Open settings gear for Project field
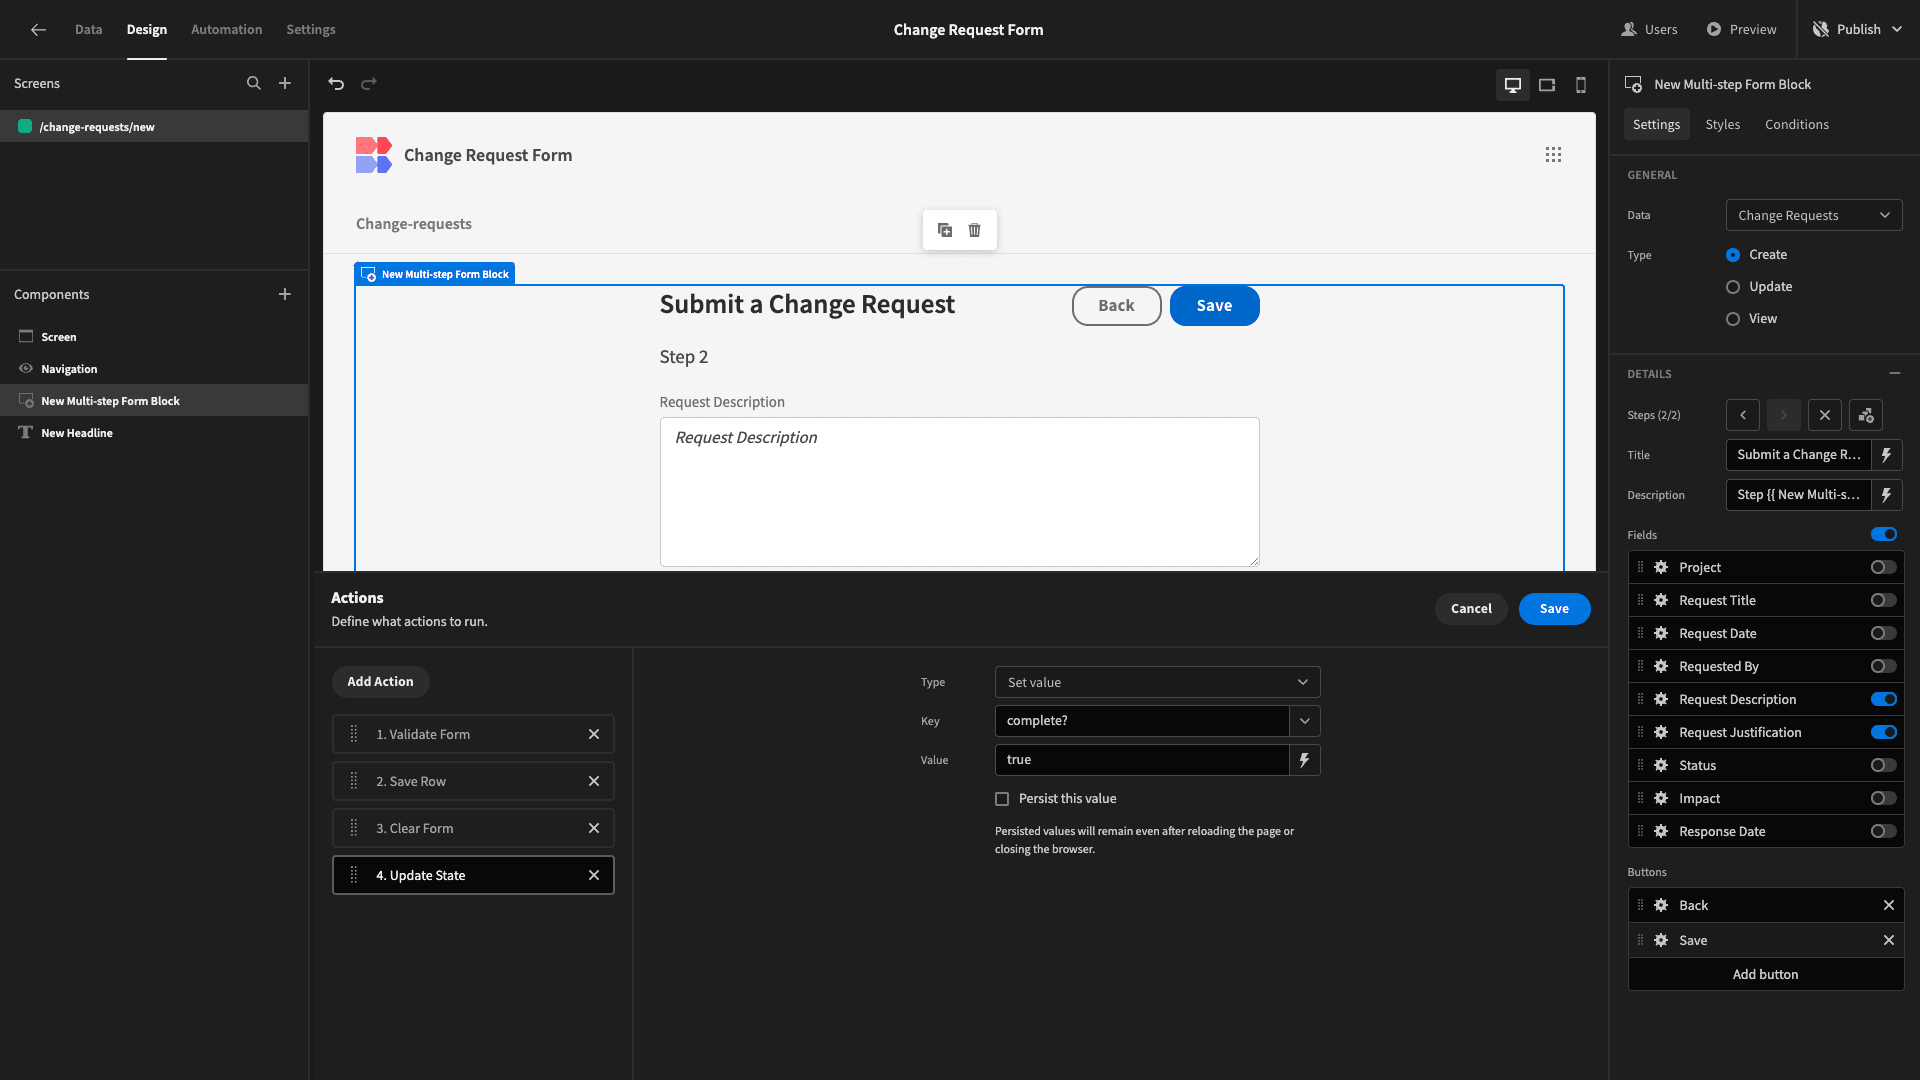 (1661, 567)
